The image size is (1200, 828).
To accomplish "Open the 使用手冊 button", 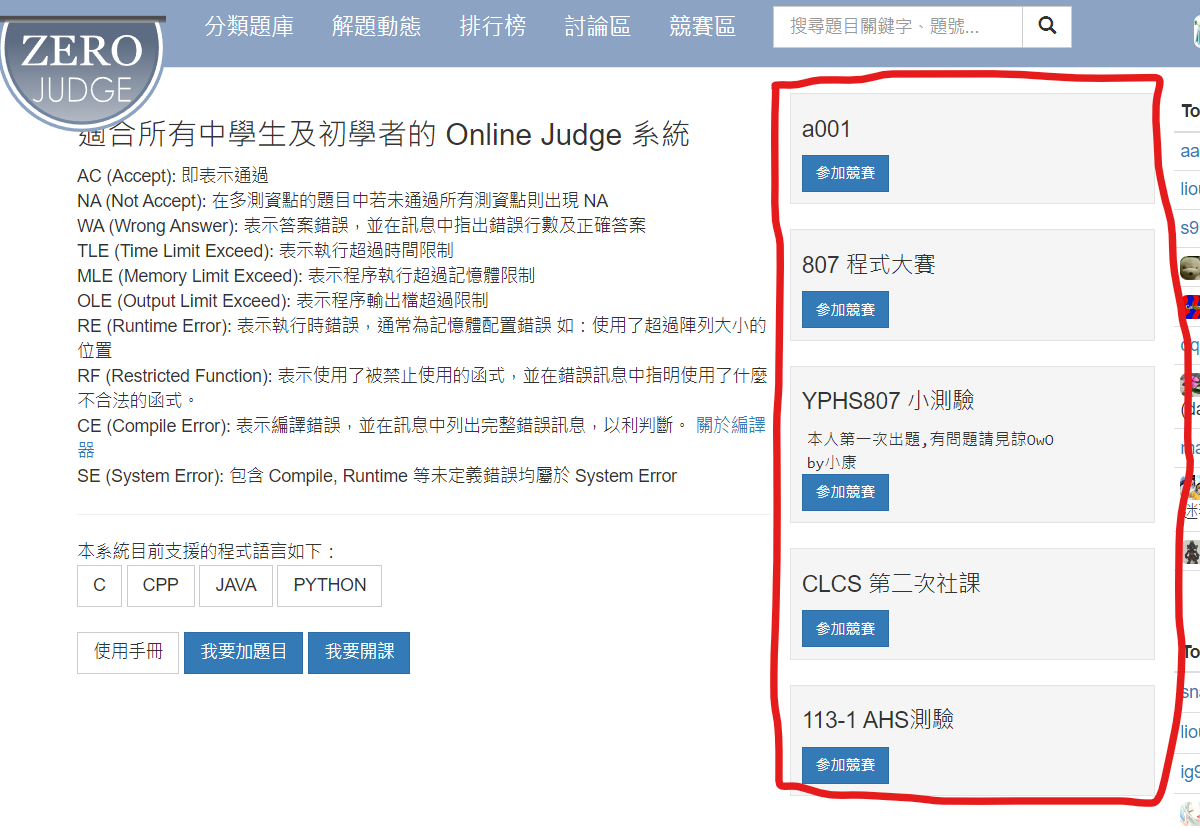I will coord(128,652).
